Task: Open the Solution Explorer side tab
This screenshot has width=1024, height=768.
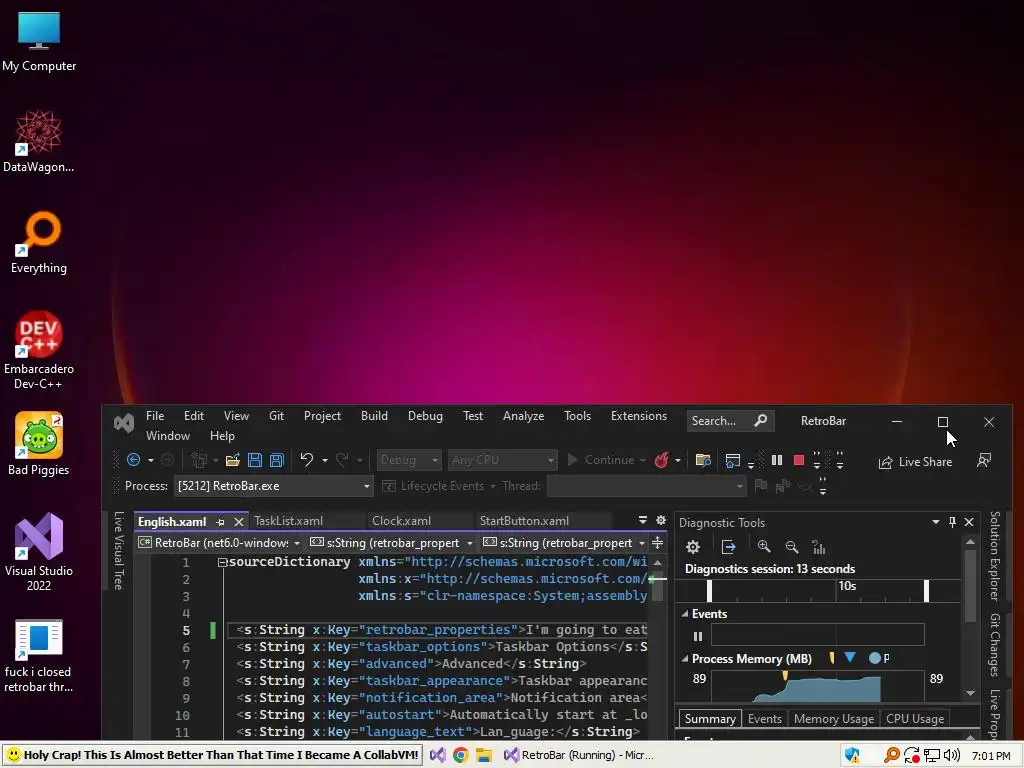Action: (995, 556)
